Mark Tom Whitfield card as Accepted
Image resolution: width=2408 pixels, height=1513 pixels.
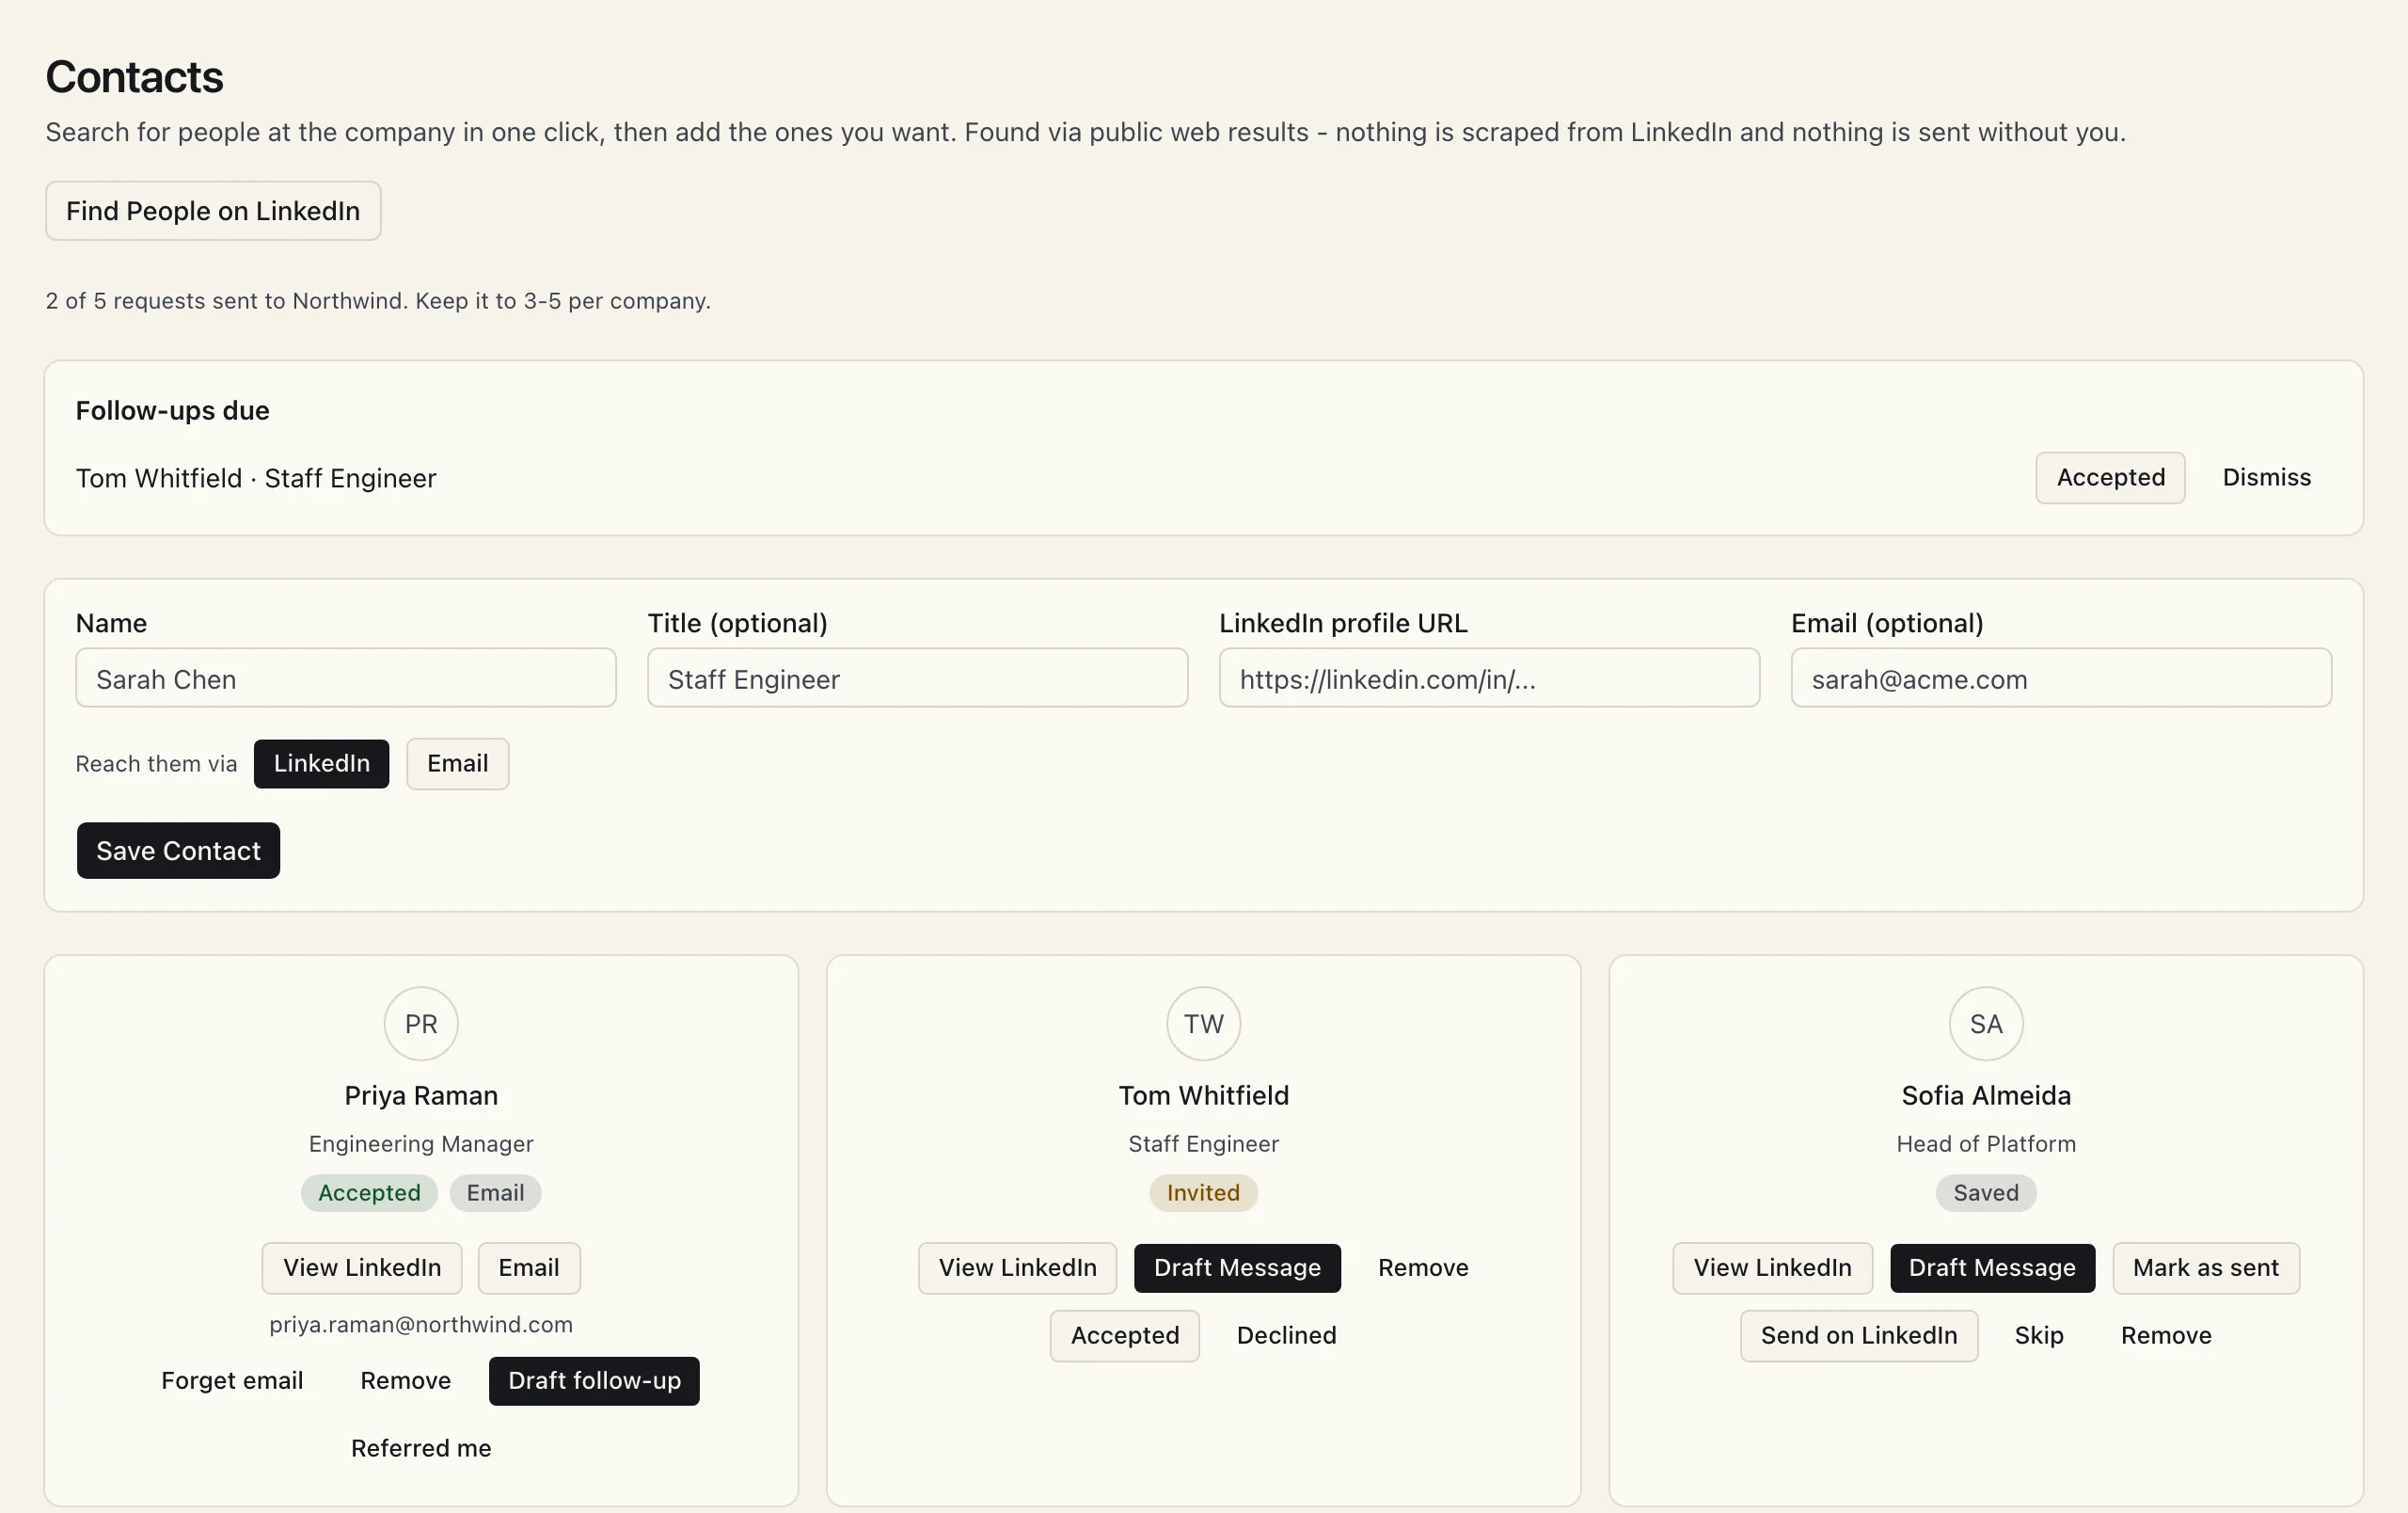(x=1125, y=1336)
